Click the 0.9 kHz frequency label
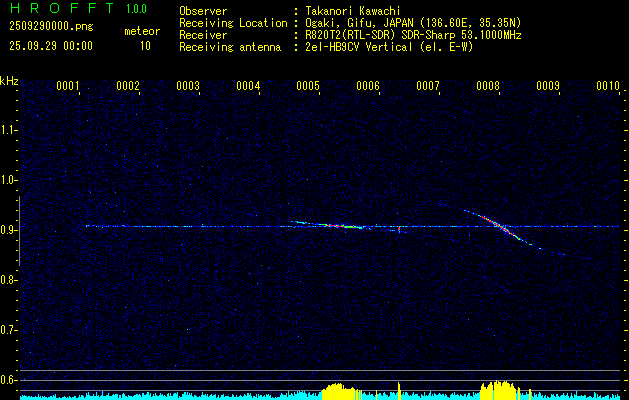Viewport: 629px width, 400px height. pos(8,230)
